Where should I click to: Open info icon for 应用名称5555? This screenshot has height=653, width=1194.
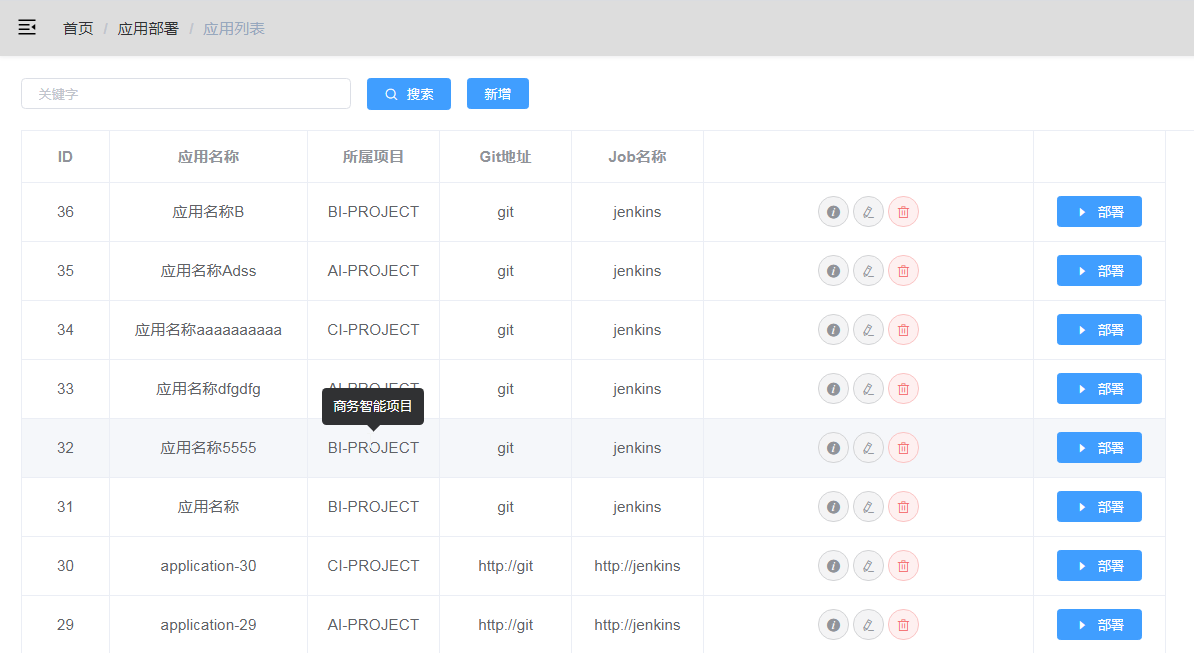pyautogui.click(x=833, y=448)
